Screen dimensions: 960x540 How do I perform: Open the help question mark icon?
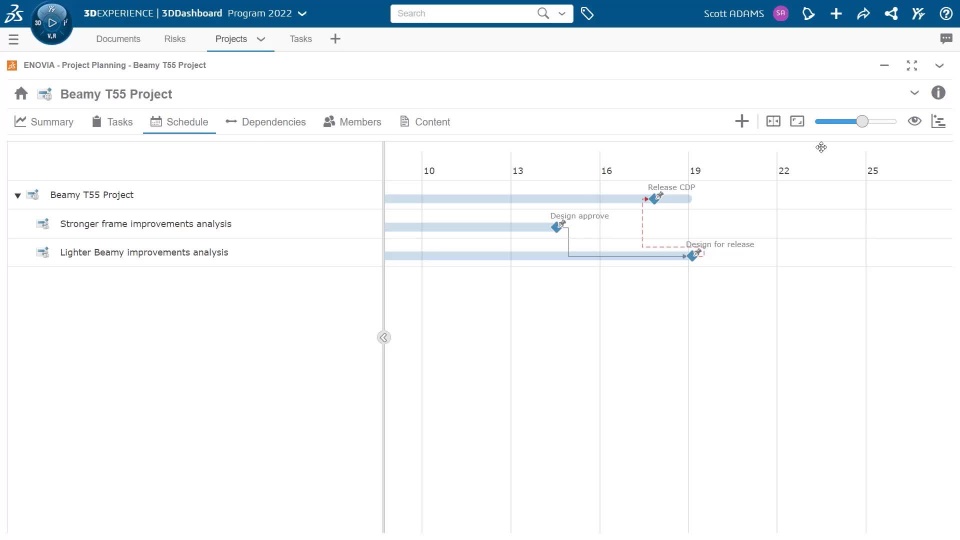(946, 13)
